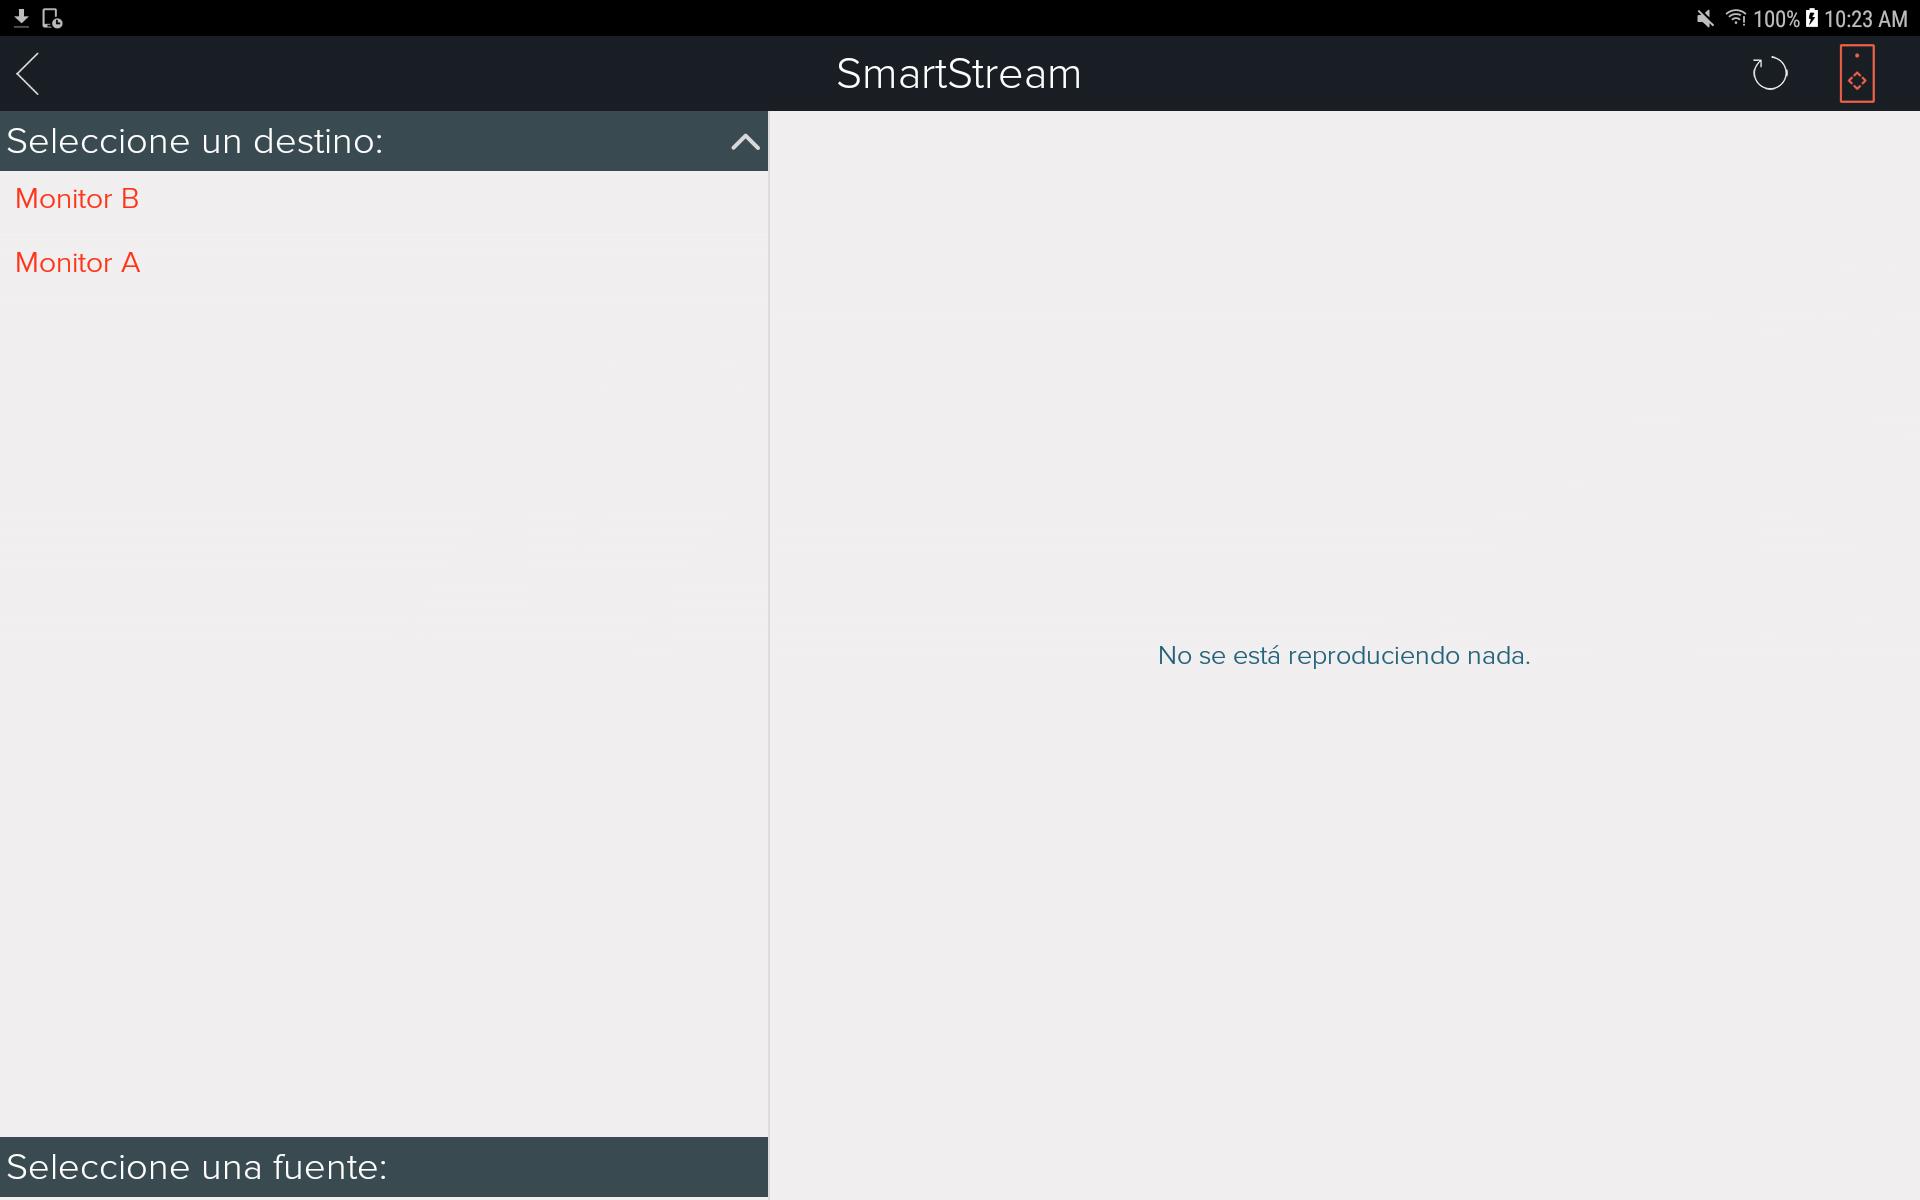
Task: Select Monitor A as destination
Action: pyautogui.click(x=384, y=263)
